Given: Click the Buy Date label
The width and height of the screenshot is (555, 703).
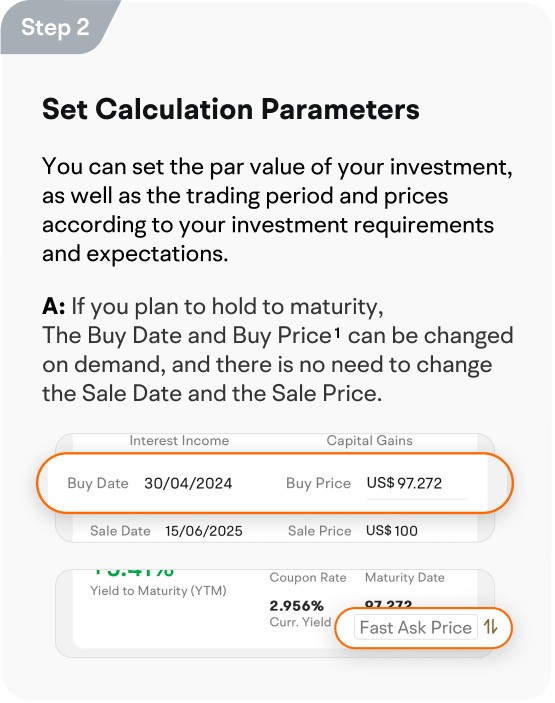Looking at the screenshot, I should [98, 483].
